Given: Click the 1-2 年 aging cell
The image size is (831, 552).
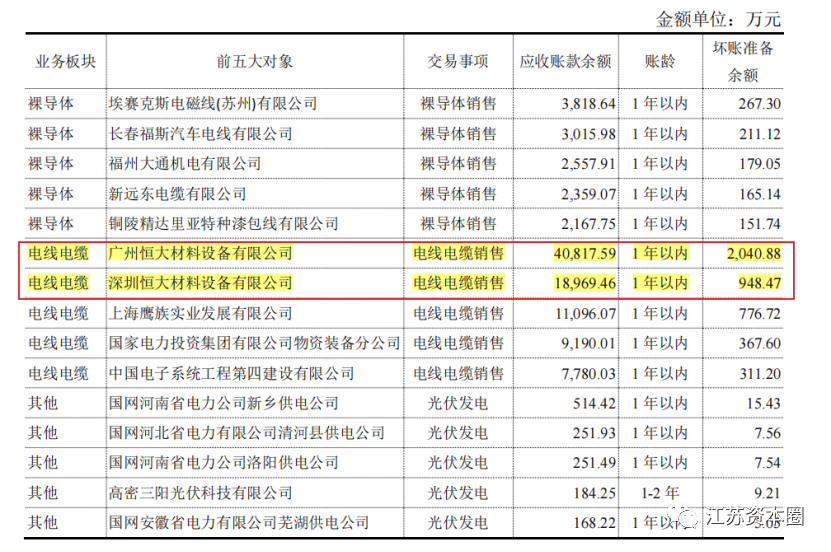Looking at the screenshot, I should click(660, 493).
